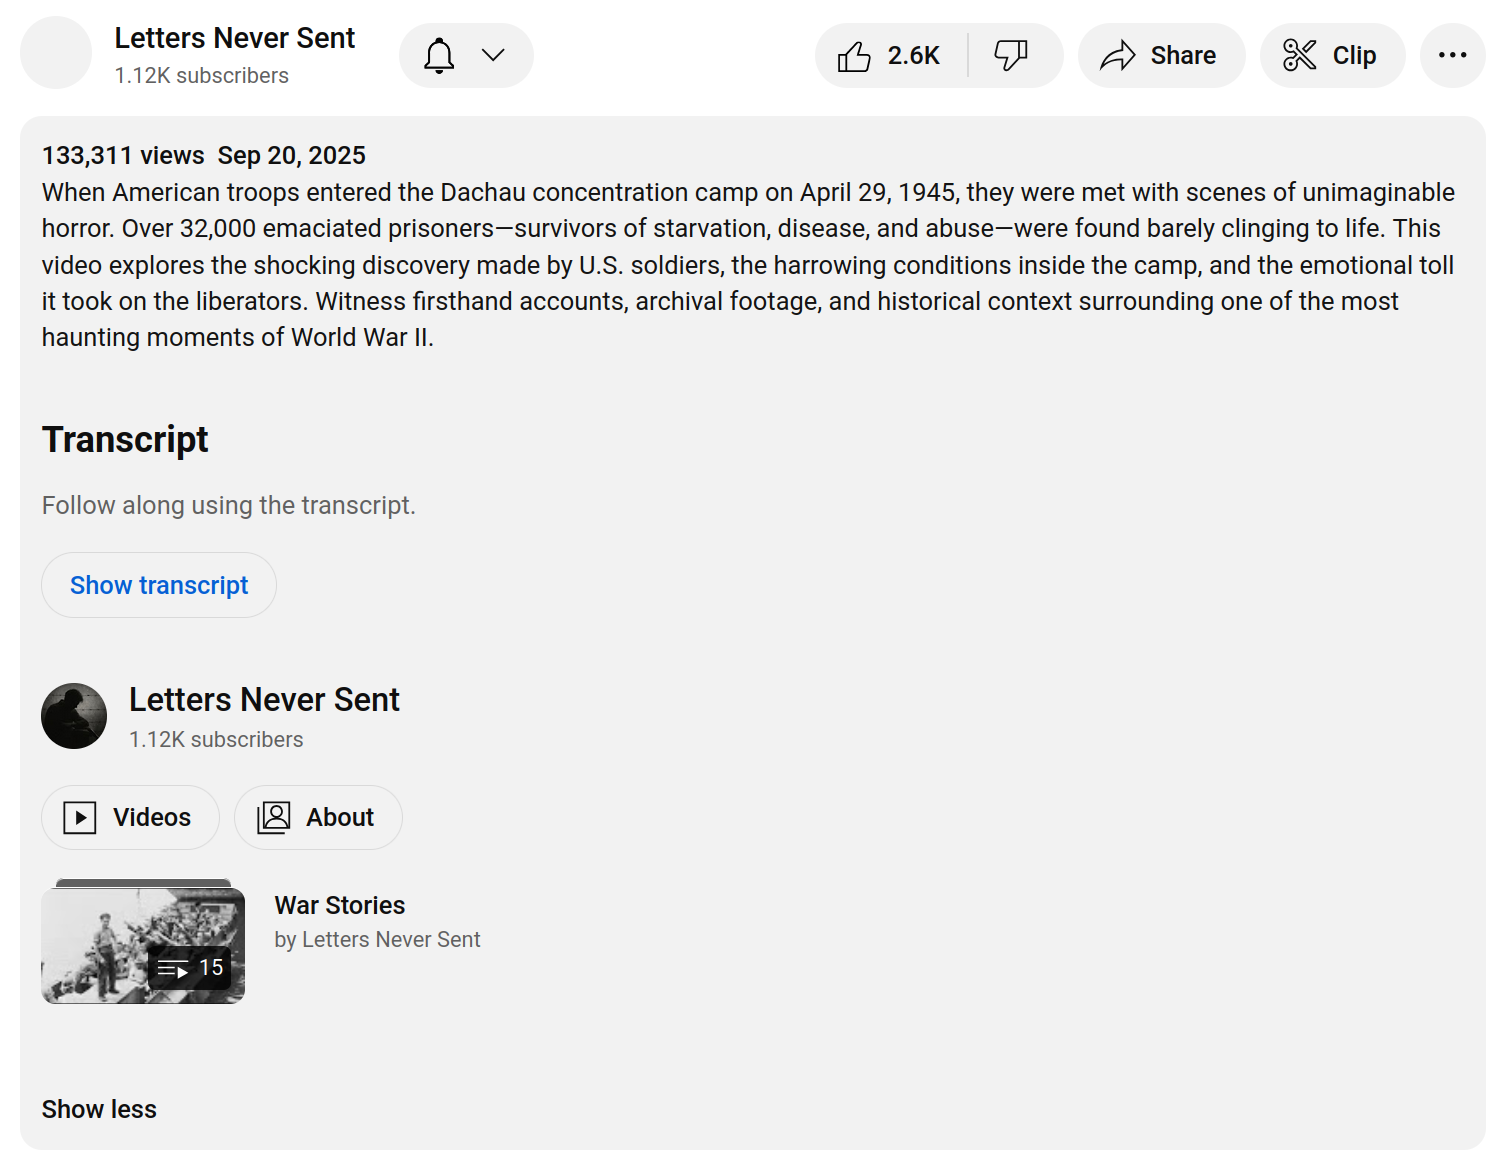
Task: Click the thumbs-up like icon
Action: click(x=853, y=56)
